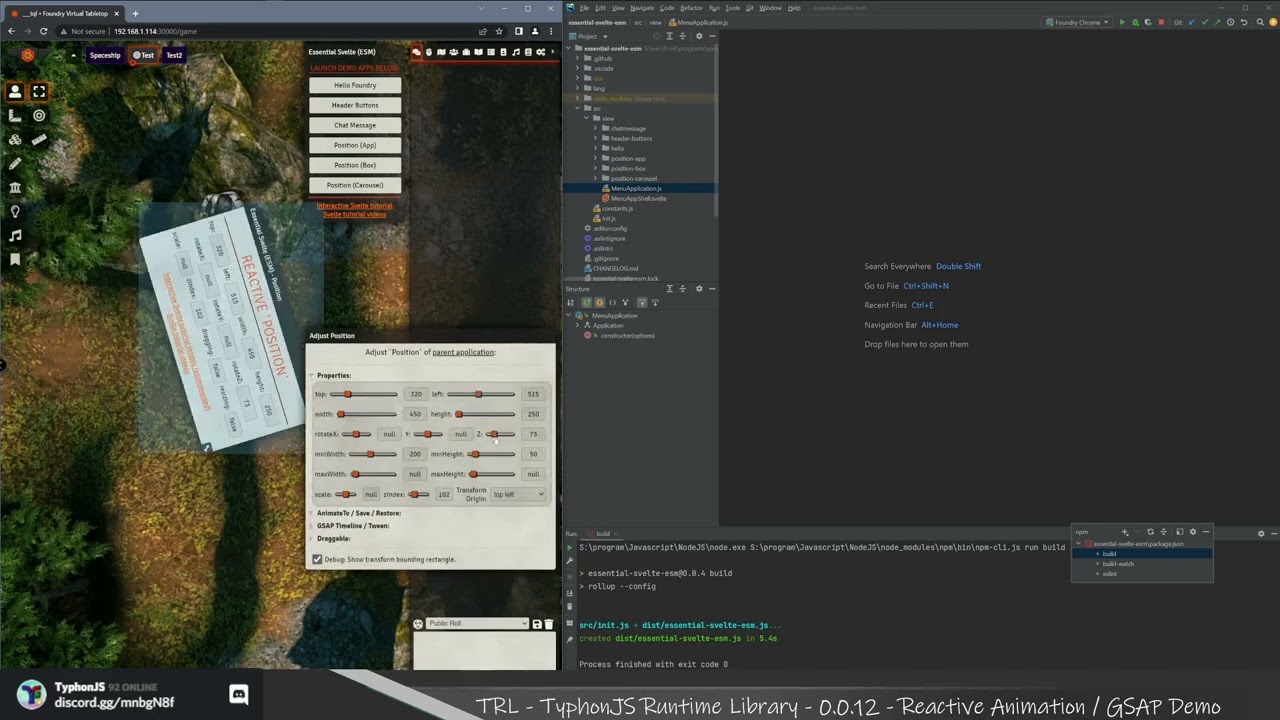Adjust the rotateZ slider

point(495,434)
